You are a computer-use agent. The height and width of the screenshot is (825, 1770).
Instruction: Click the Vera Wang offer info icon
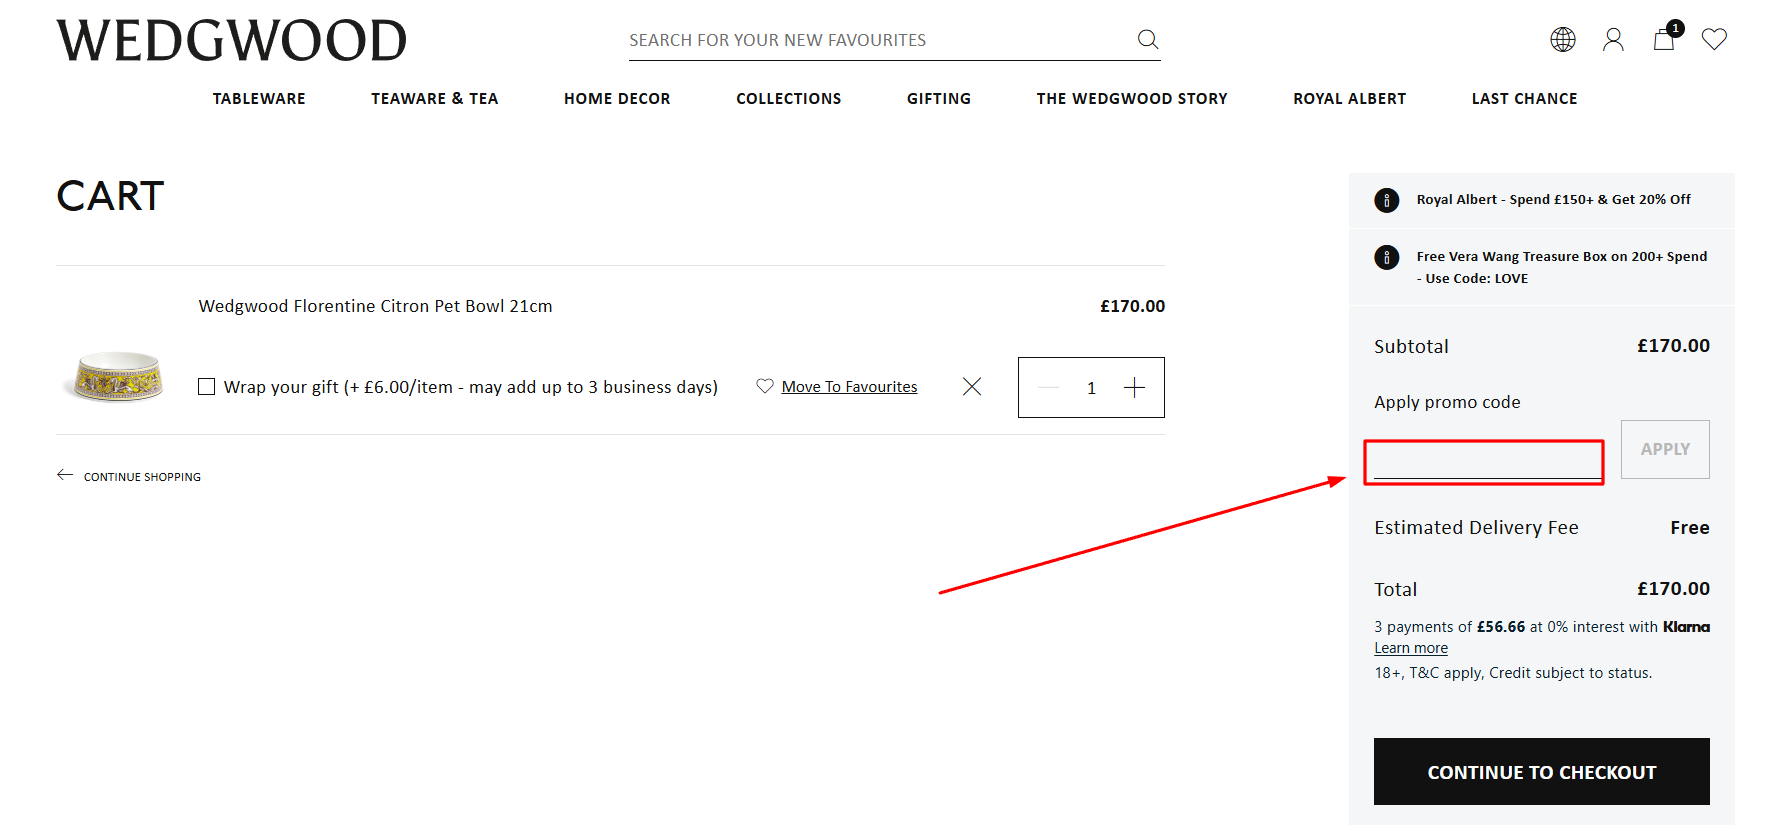click(1387, 257)
